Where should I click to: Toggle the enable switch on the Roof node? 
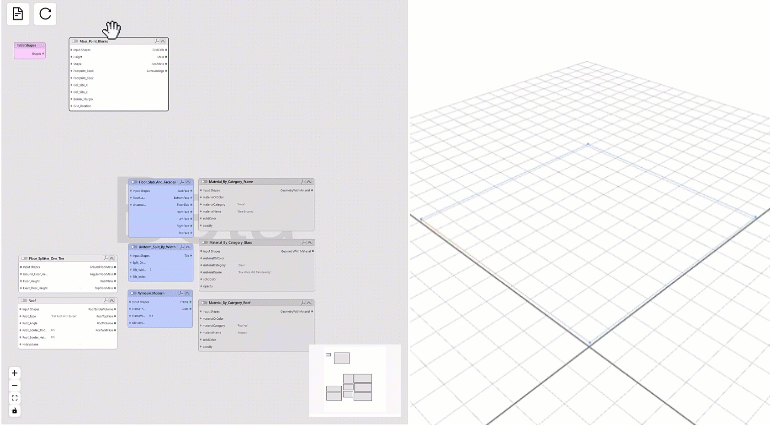point(24,301)
